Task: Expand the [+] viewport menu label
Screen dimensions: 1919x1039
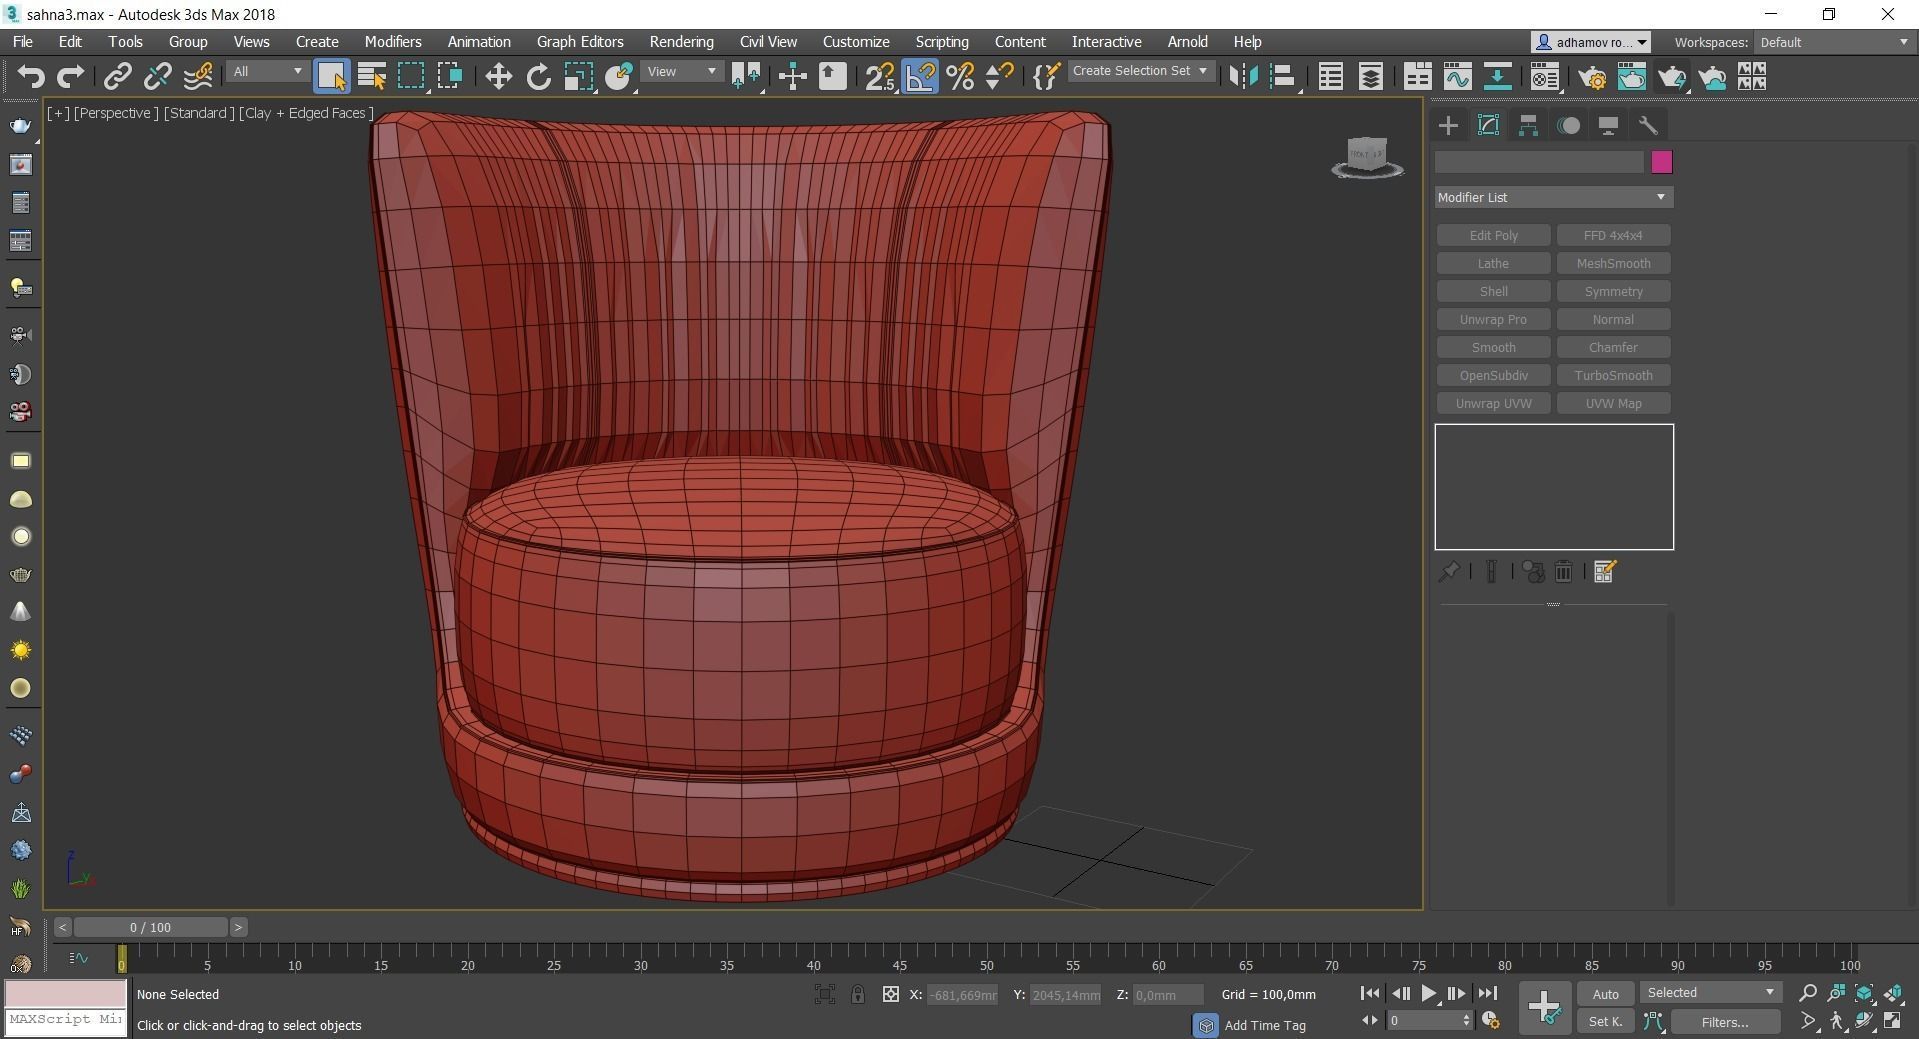Action: click(x=58, y=113)
